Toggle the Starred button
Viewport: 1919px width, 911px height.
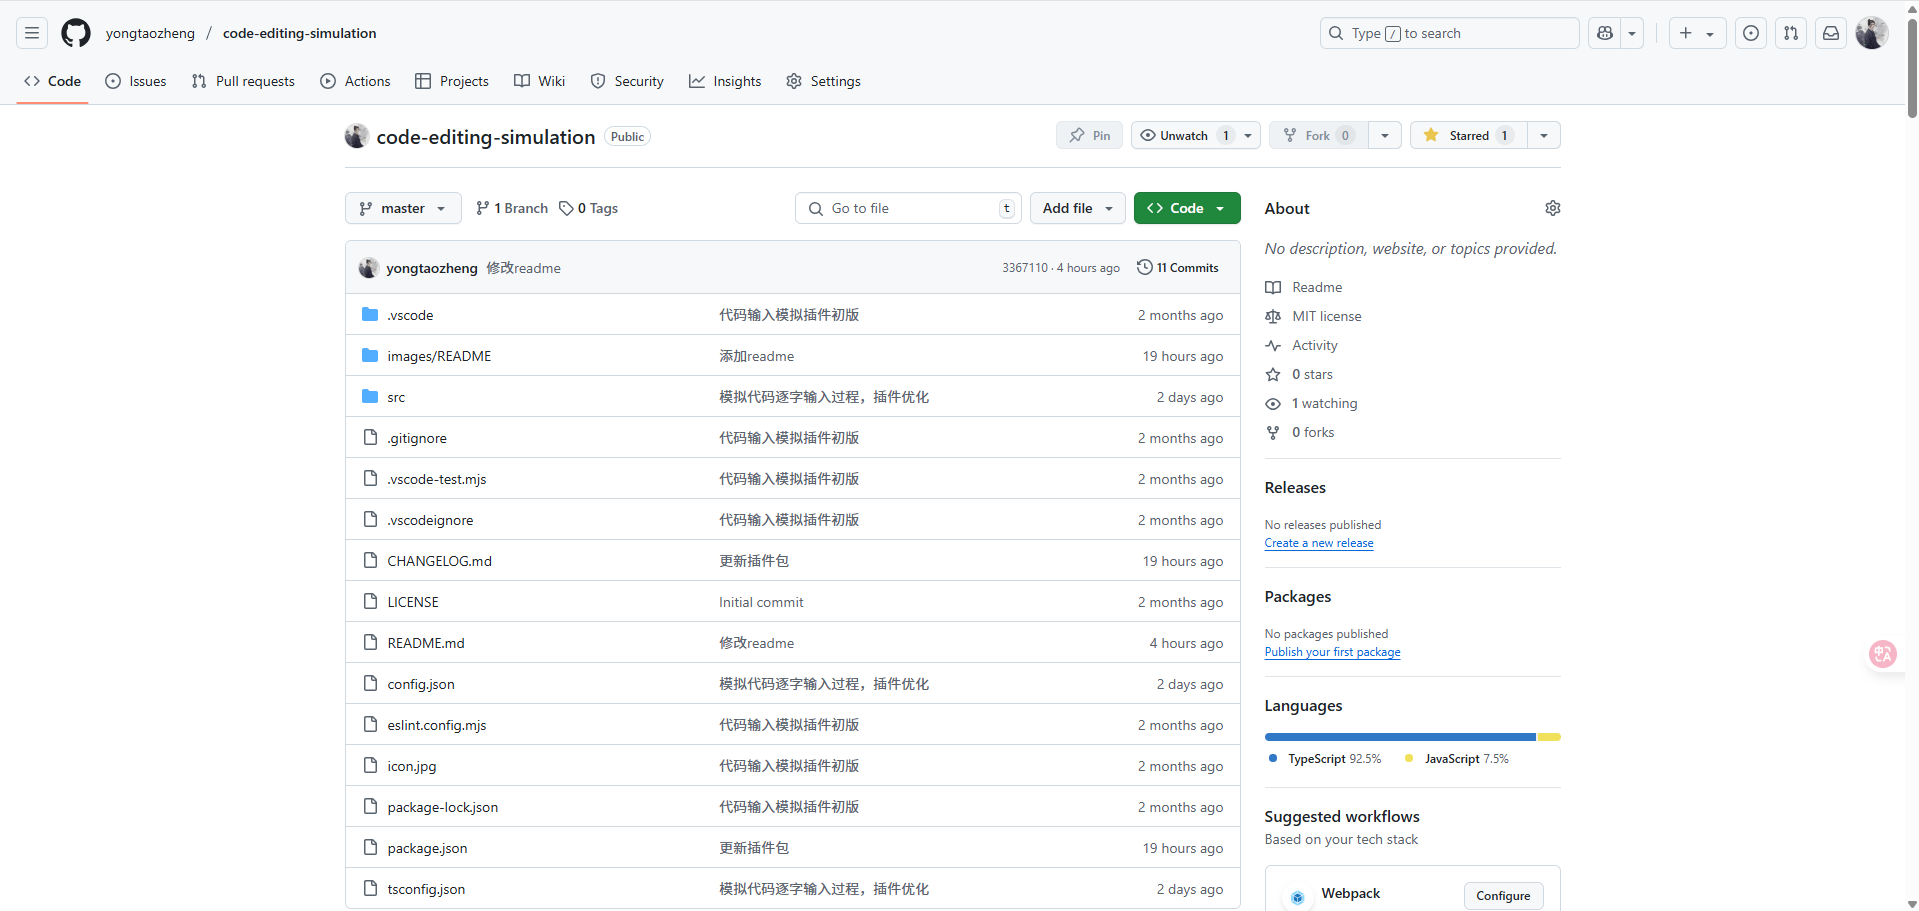coord(1468,135)
